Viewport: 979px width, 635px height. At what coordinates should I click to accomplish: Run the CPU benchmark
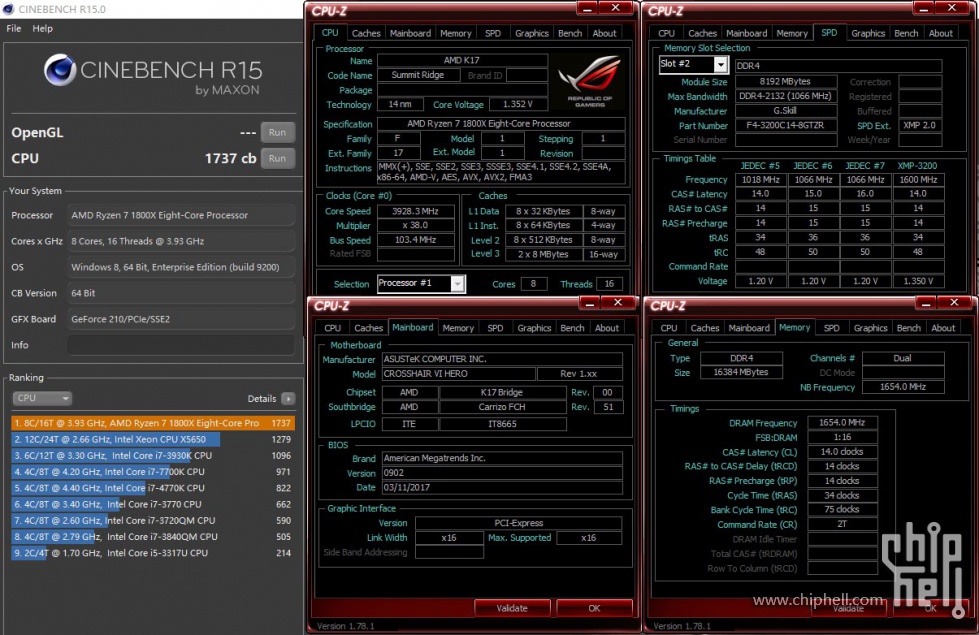(x=277, y=159)
